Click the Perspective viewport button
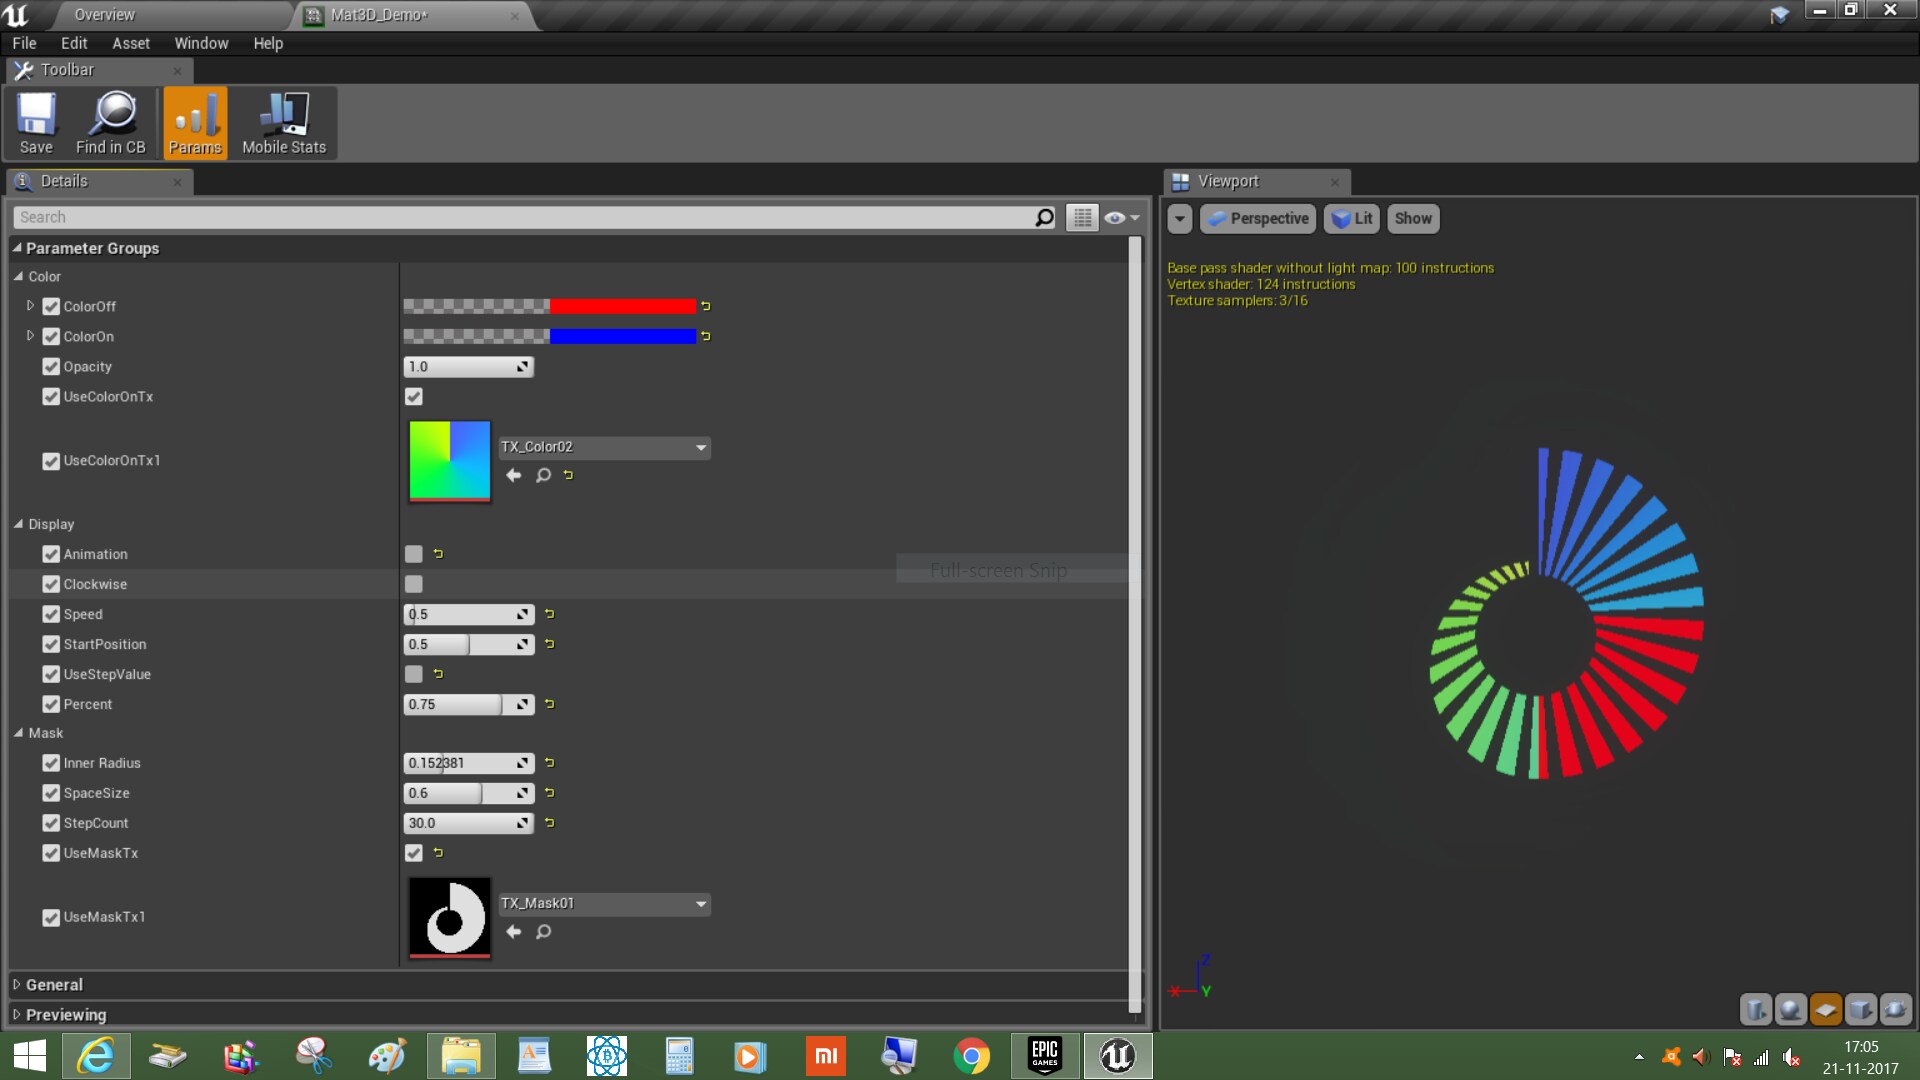 (1258, 218)
